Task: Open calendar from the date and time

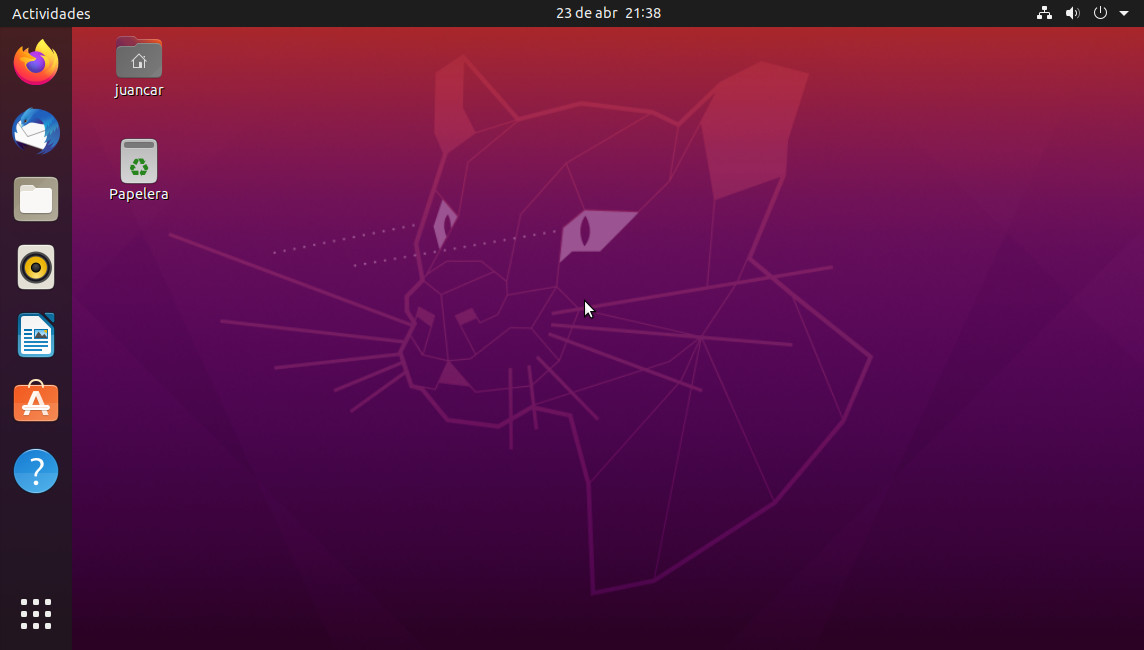Action: [x=608, y=13]
